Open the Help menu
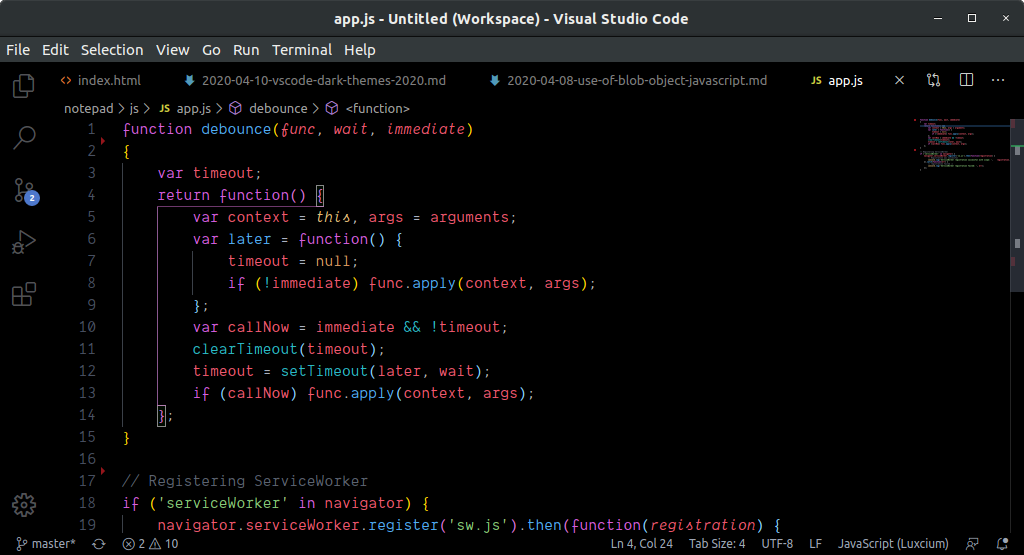Image resolution: width=1024 pixels, height=555 pixels. coord(360,50)
